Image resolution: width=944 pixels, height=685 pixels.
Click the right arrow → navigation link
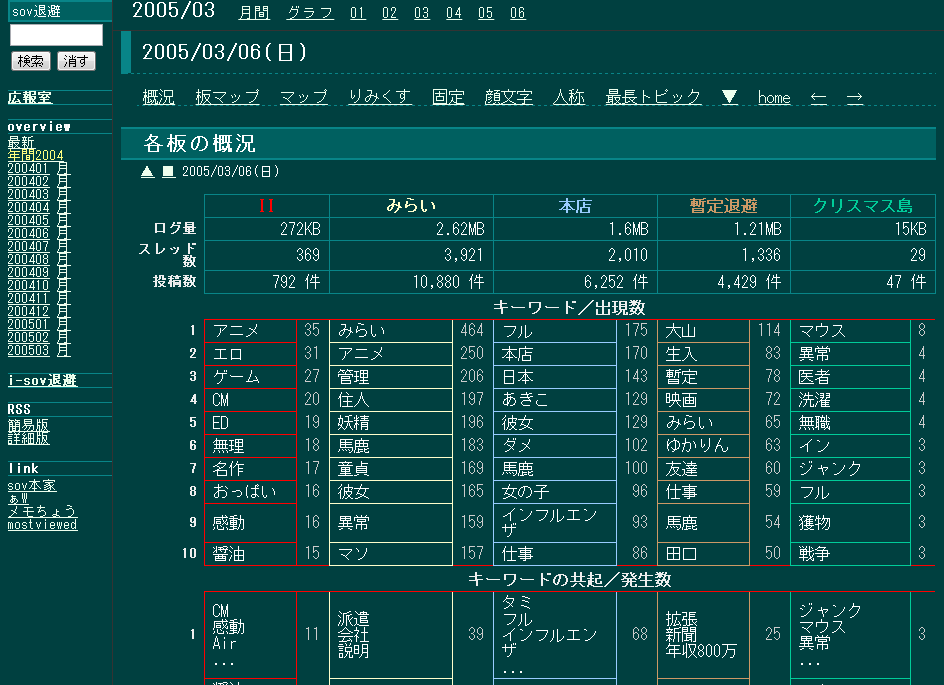pos(854,97)
